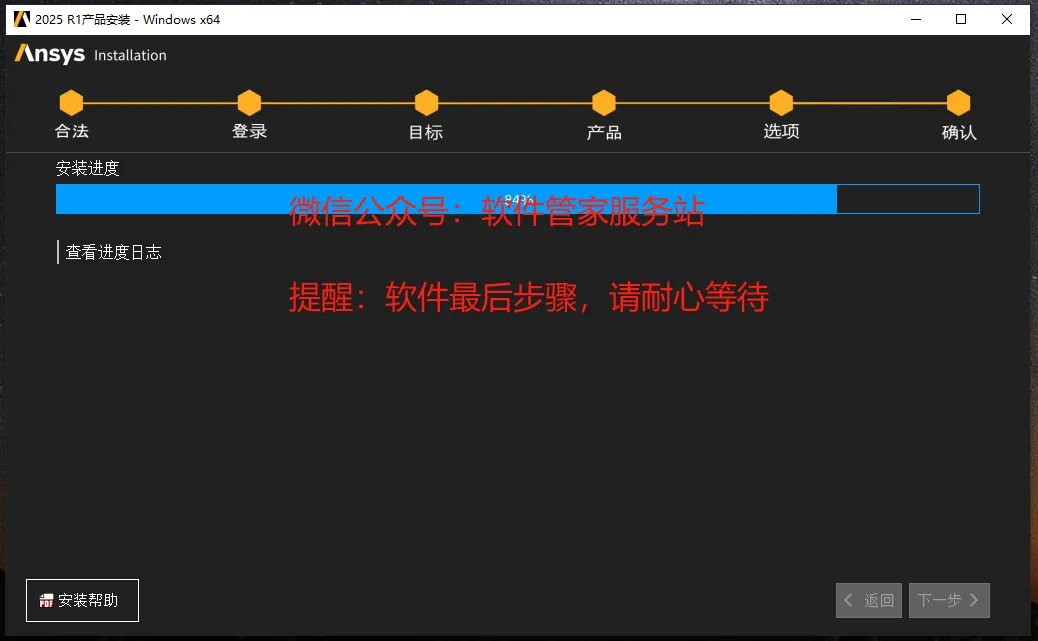Click the 目标 step hexagon
This screenshot has height=641, width=1038.
426,103
